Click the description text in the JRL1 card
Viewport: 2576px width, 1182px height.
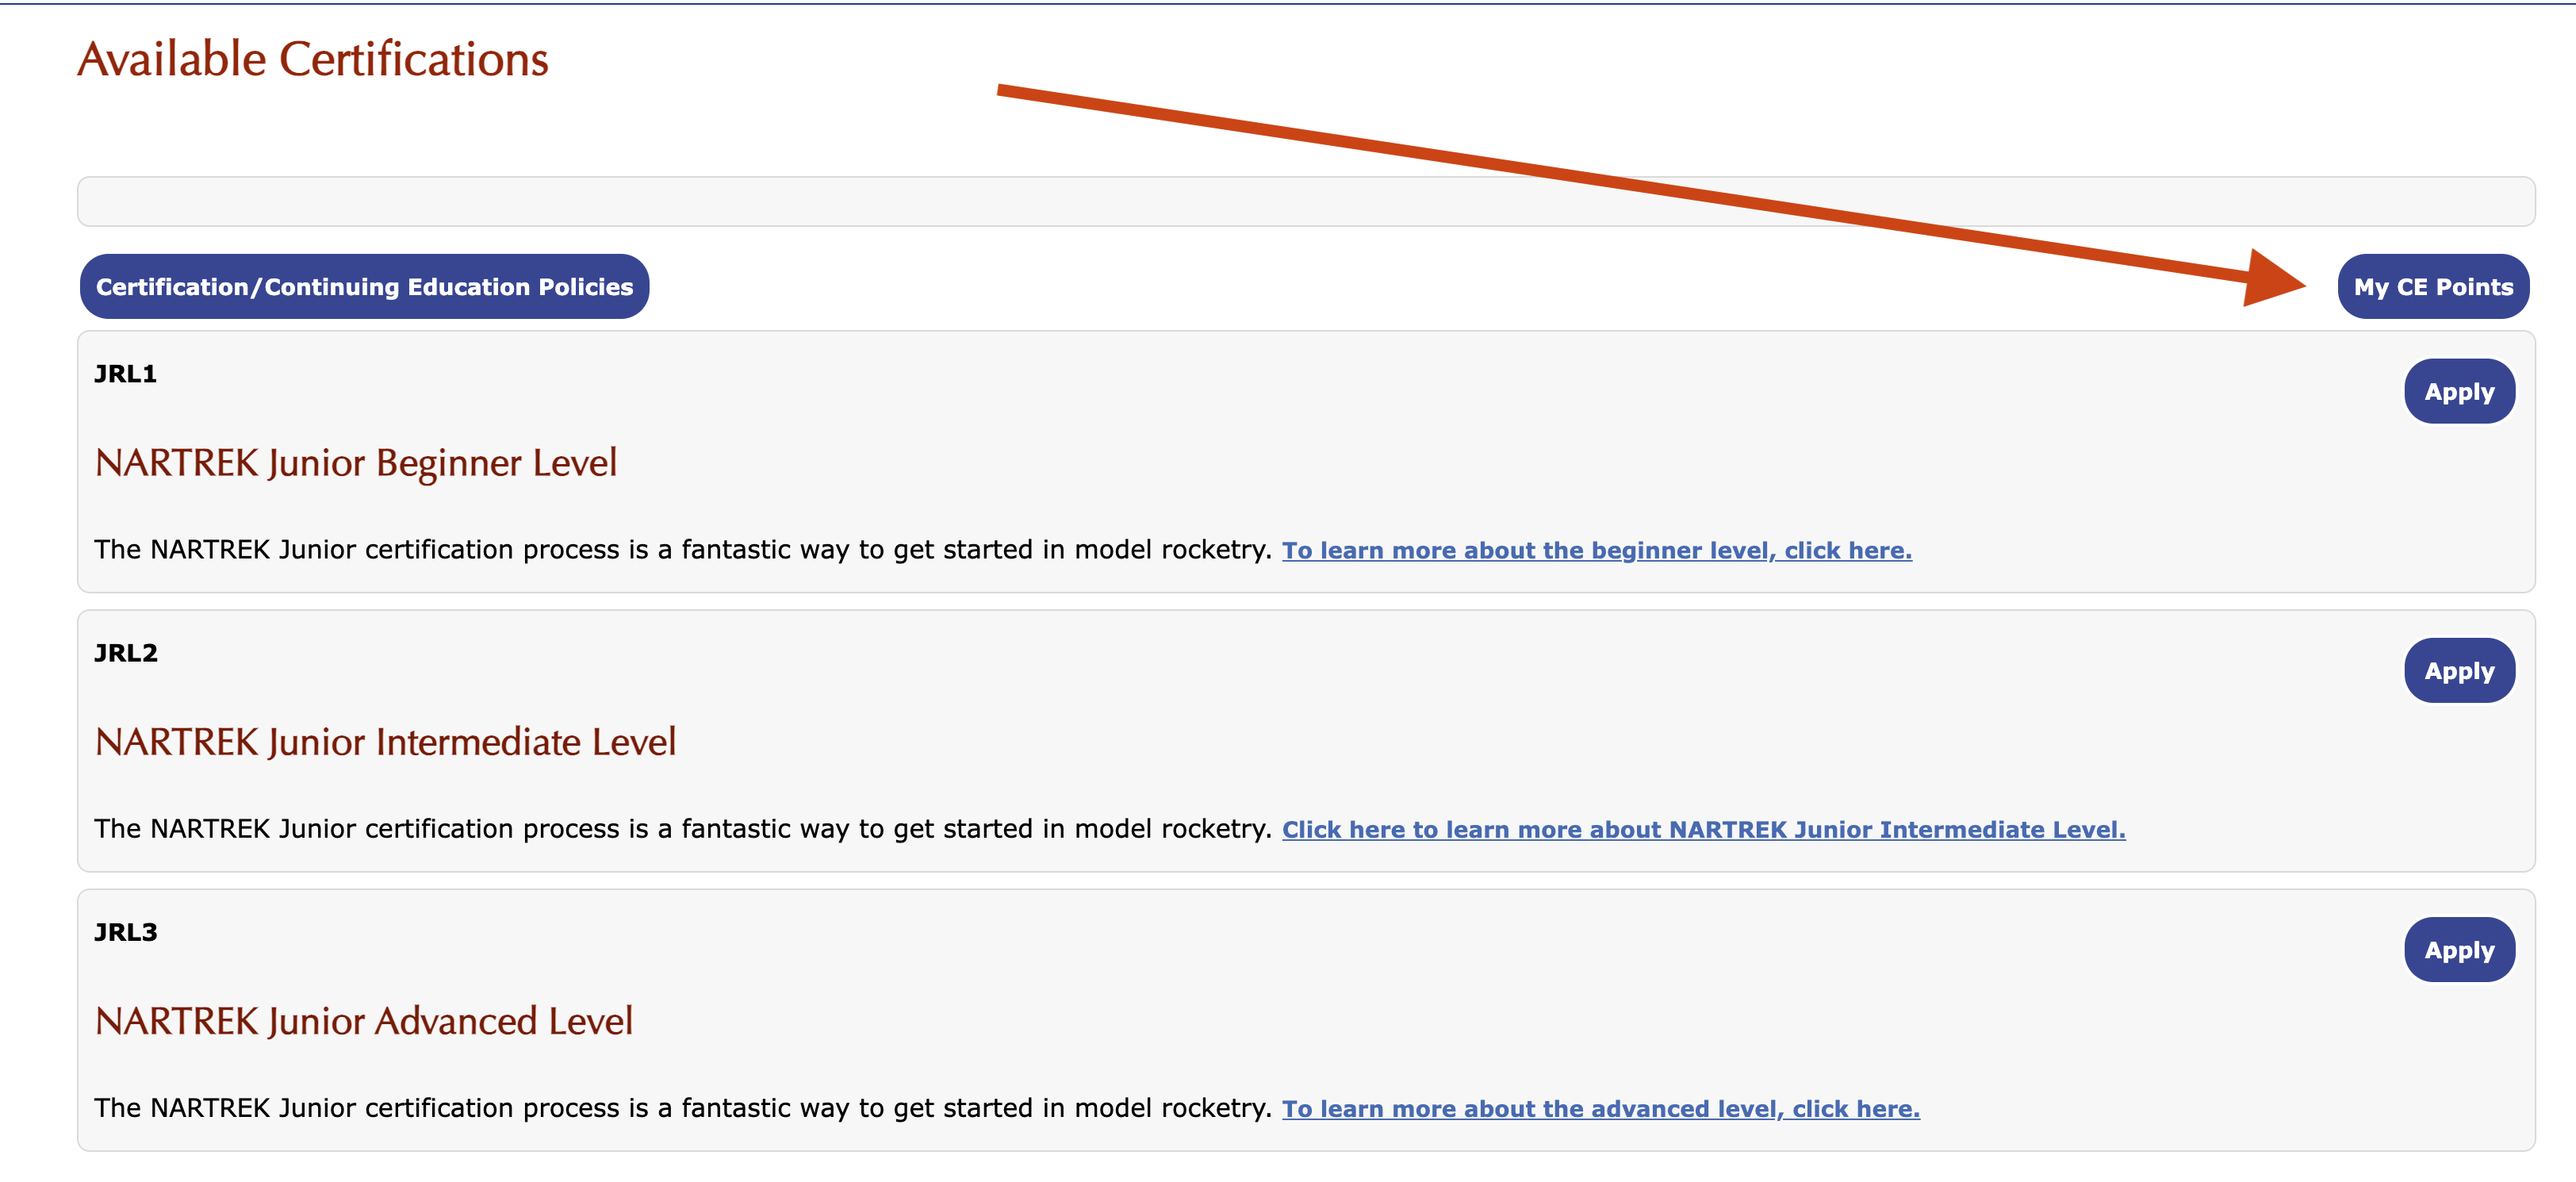682,550
